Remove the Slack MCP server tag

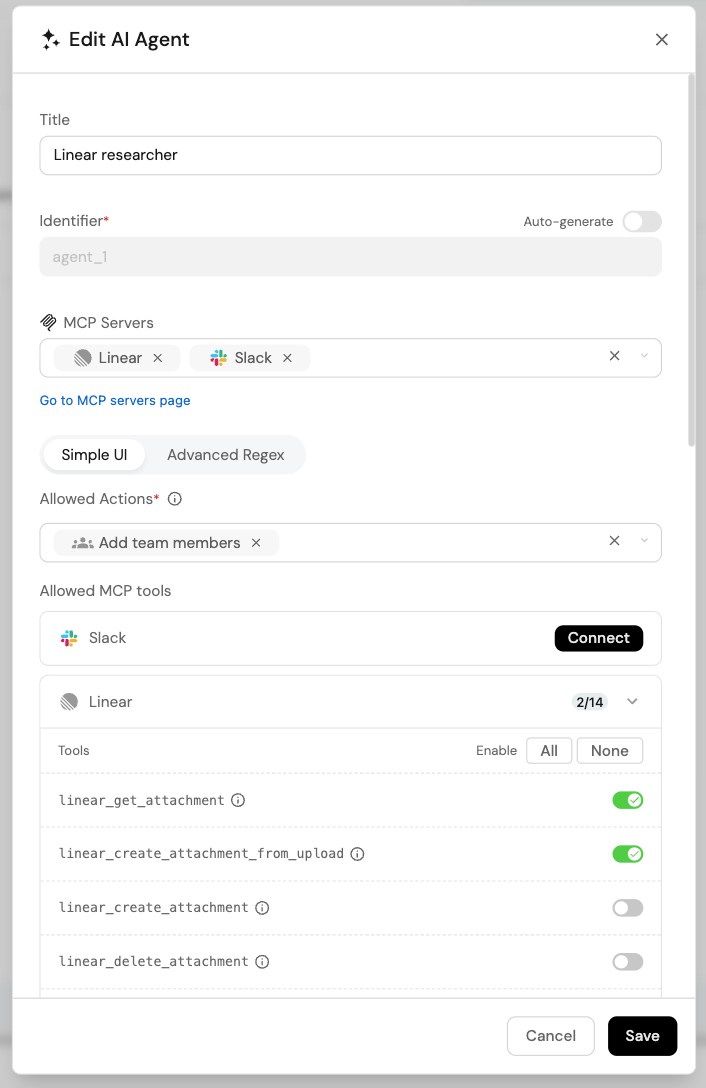click(x=287, y=358)
